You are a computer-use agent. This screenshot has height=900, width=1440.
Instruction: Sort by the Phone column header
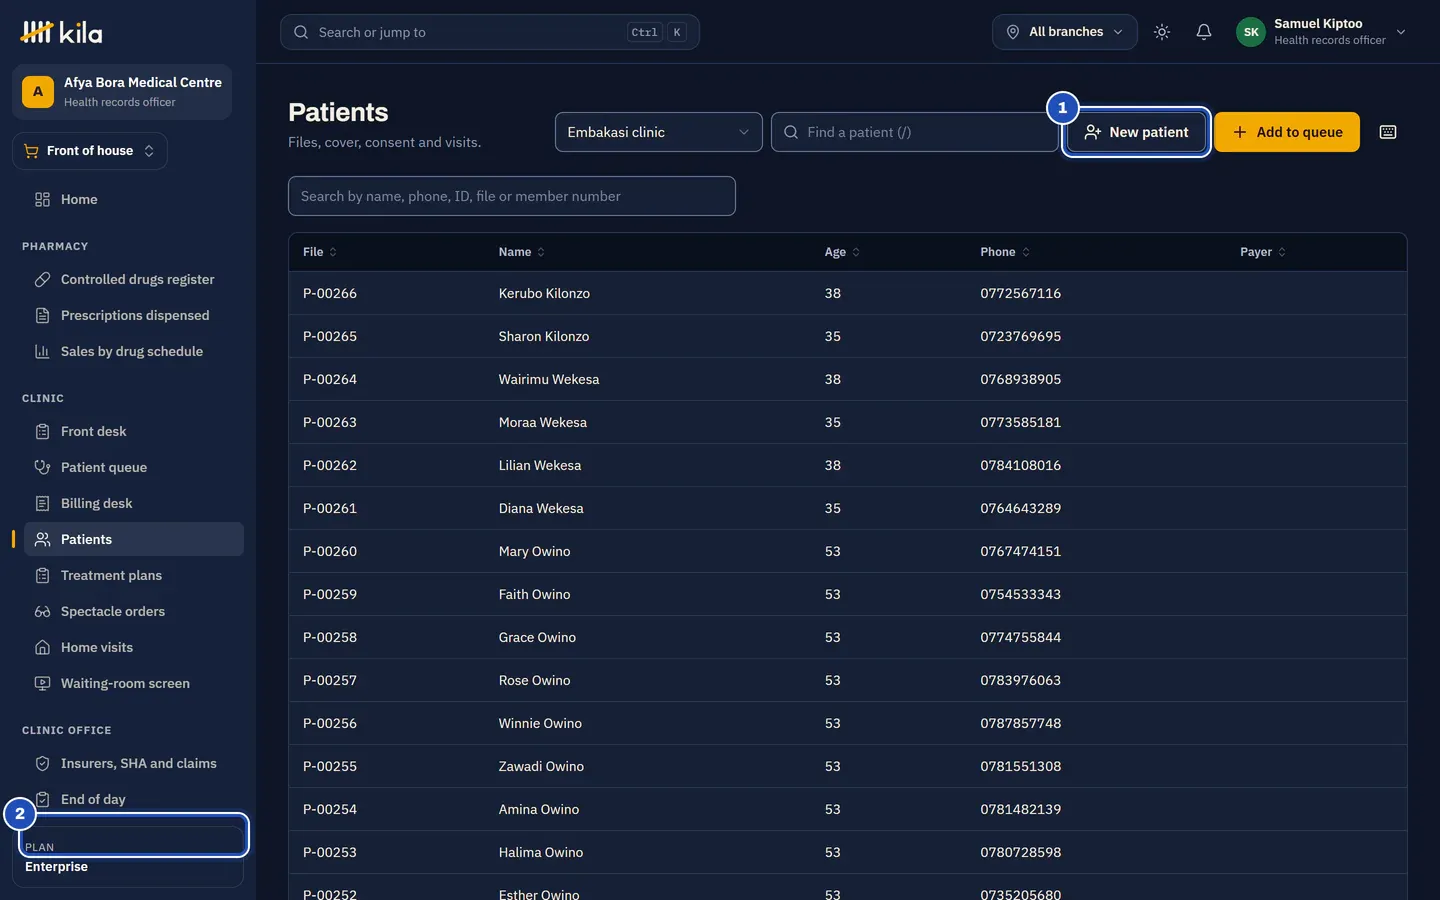point(1005,252)
